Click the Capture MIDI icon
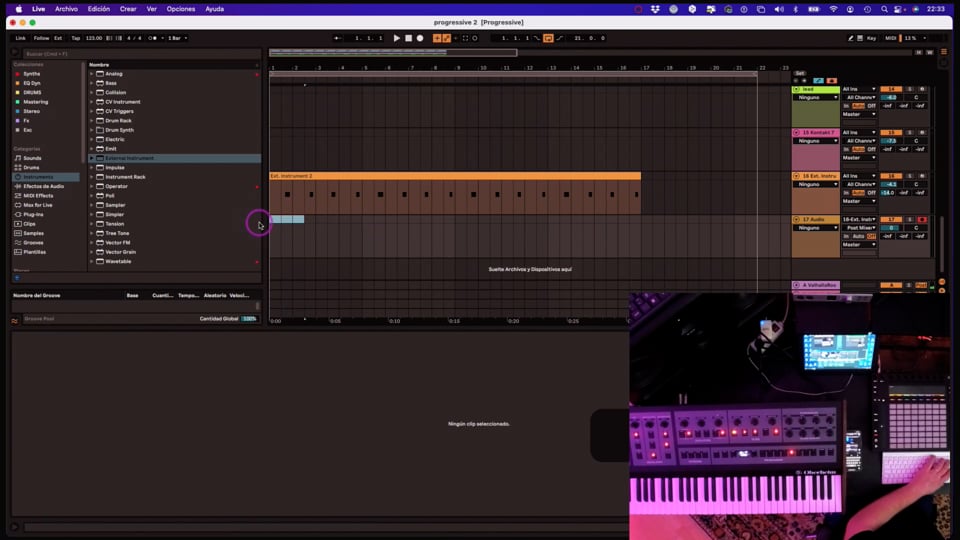The width and height of the screenshot is (960, 540). [465, 38]
